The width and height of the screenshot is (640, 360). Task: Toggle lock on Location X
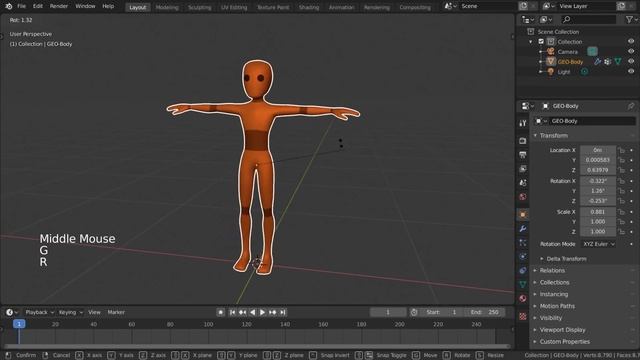(x=621, y=150)
